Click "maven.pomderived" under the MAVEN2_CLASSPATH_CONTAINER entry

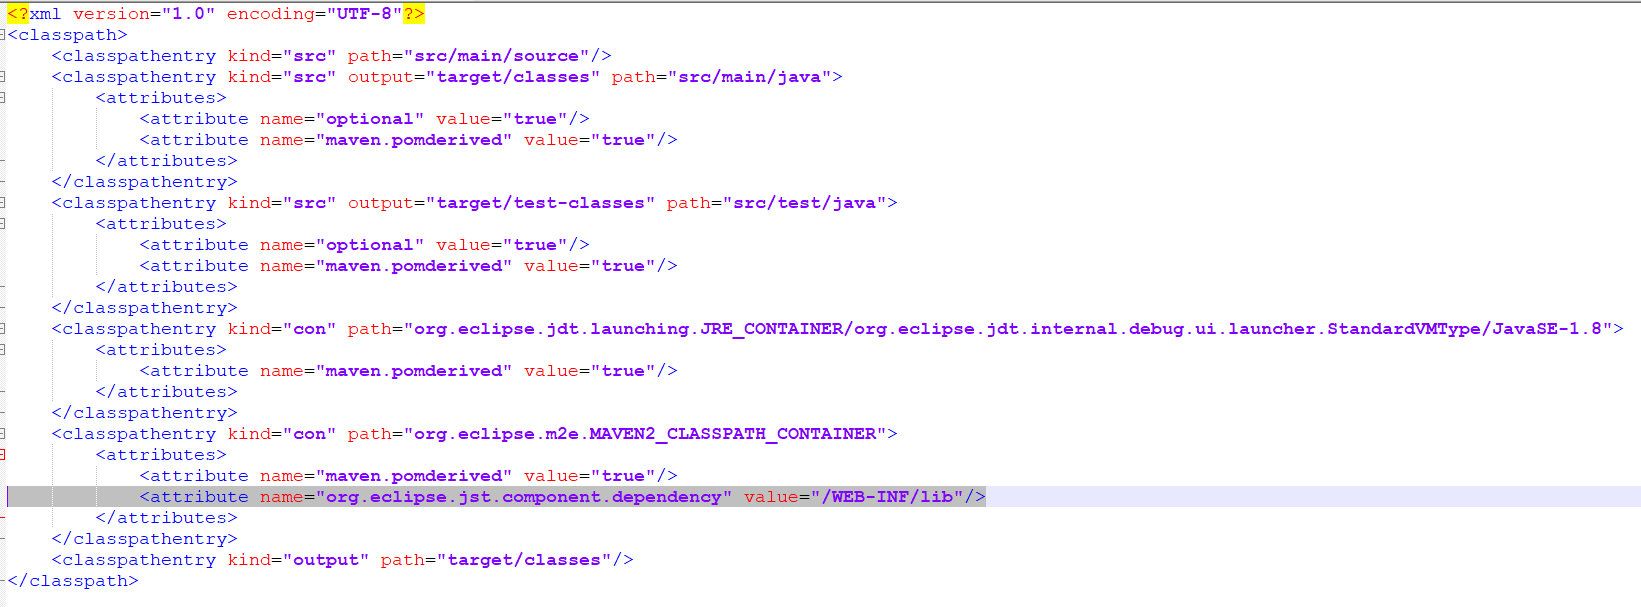(x=414, y=476)
